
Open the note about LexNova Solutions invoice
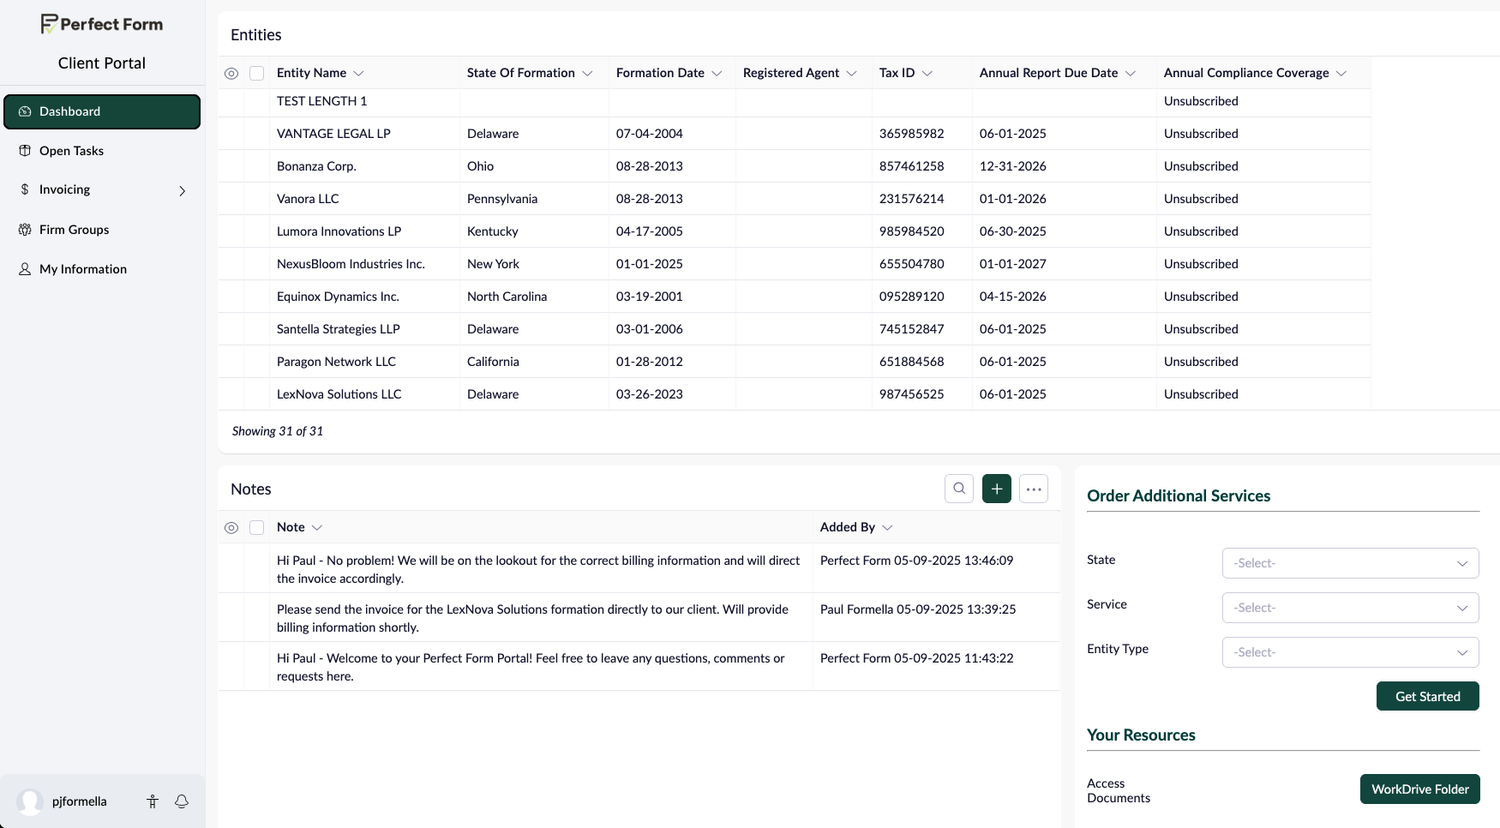click(532, 618)
